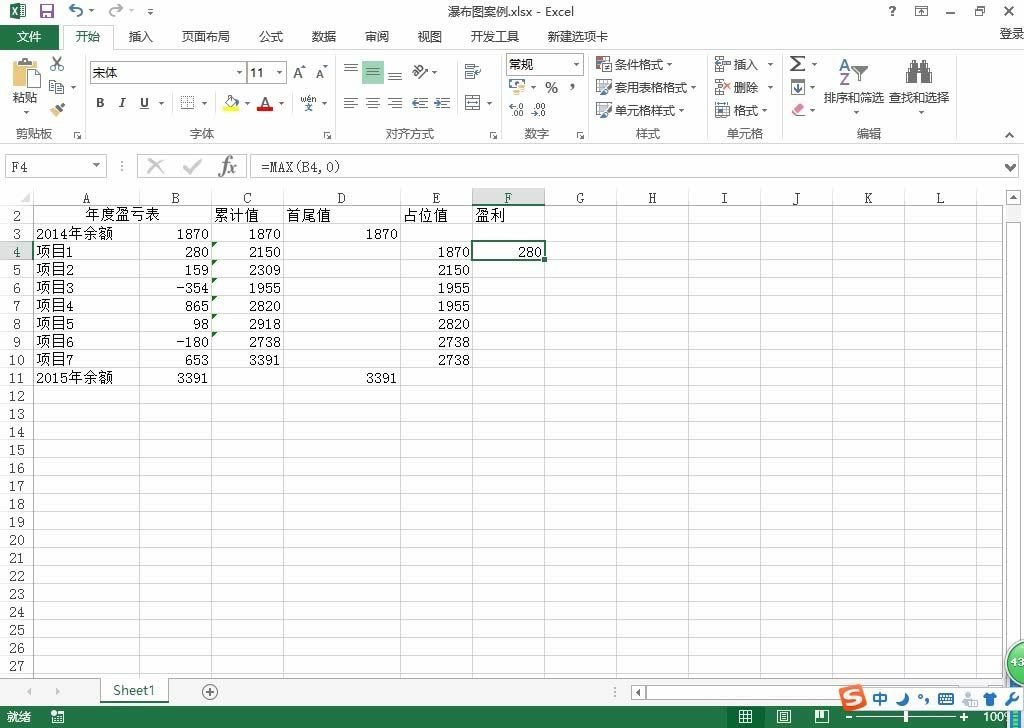This screenshot has height=728, width=1024.
Task: Open the 插入 ribbon tab
Action: pyautogui.click(x=140, y=37)
